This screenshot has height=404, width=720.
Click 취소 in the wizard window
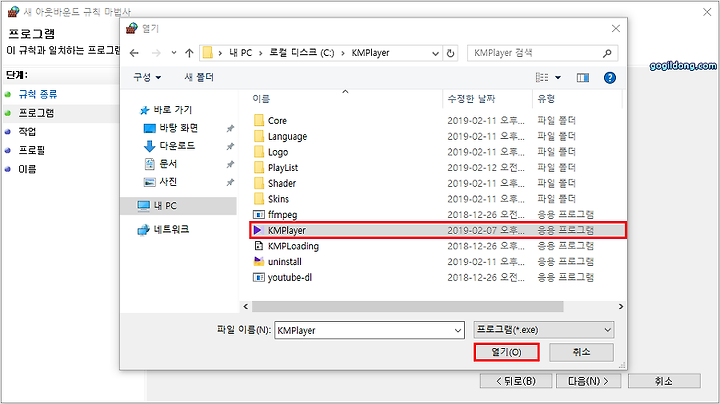click(664, 381)
